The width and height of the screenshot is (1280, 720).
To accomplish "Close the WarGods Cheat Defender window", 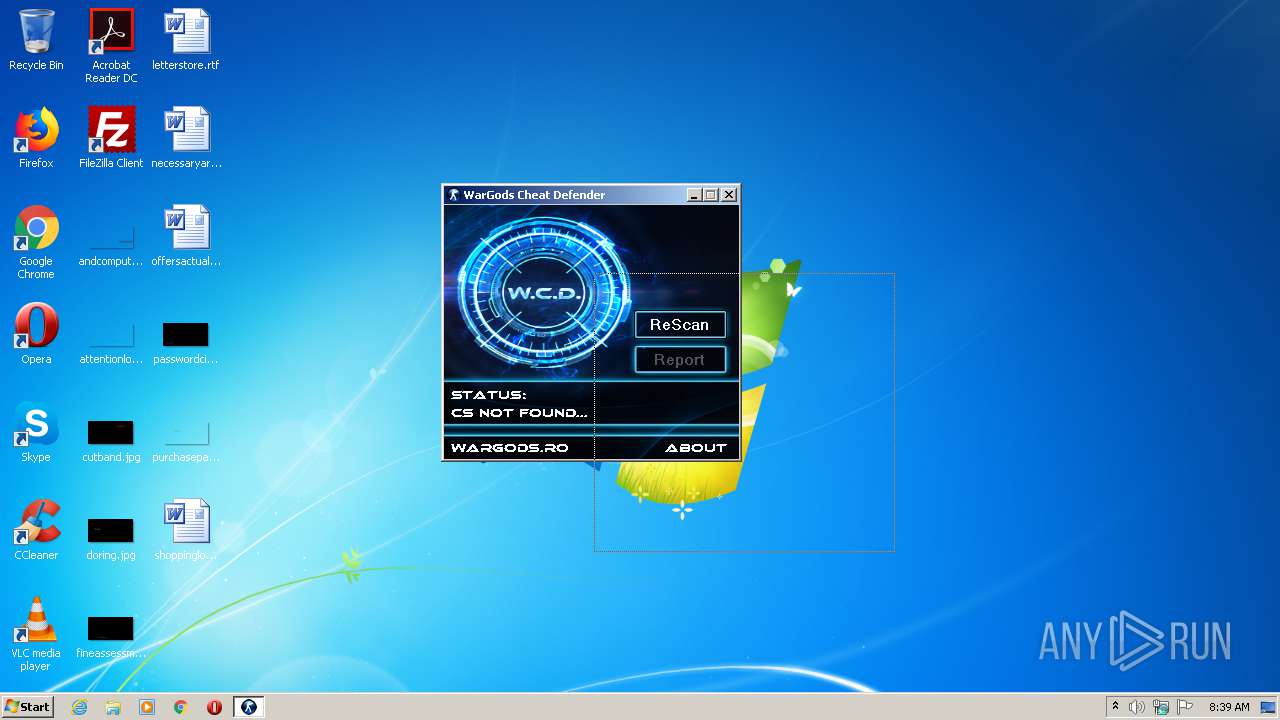I will point(729,195).
